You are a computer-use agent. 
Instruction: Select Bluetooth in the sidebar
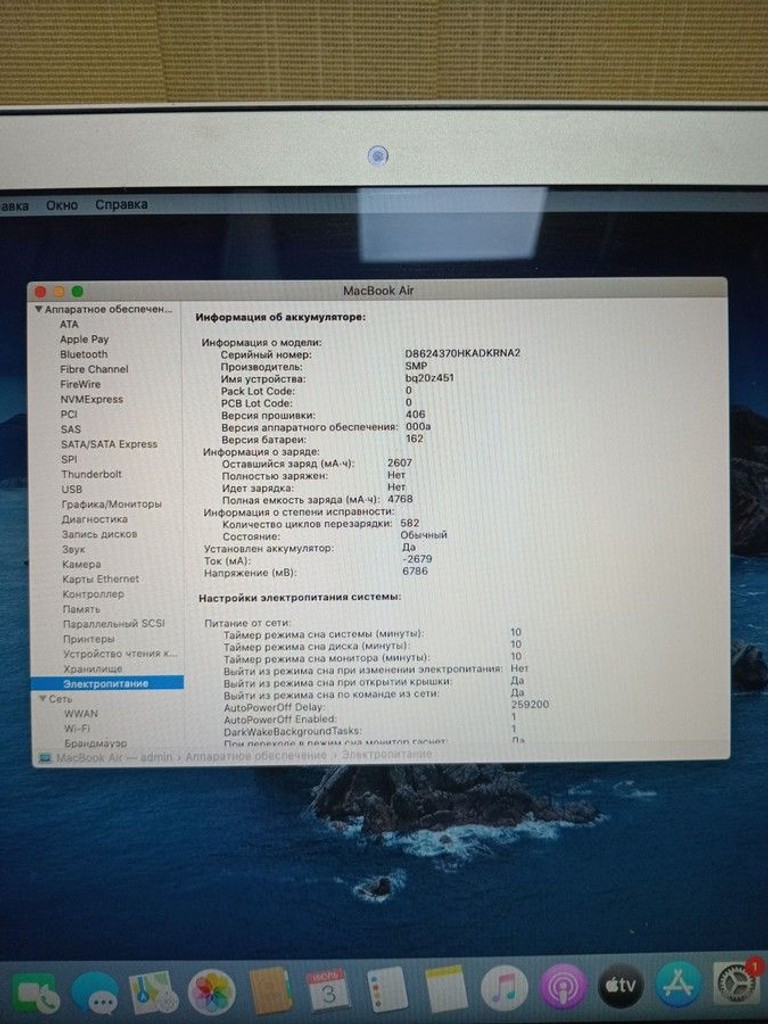click(x=84, y=354)
